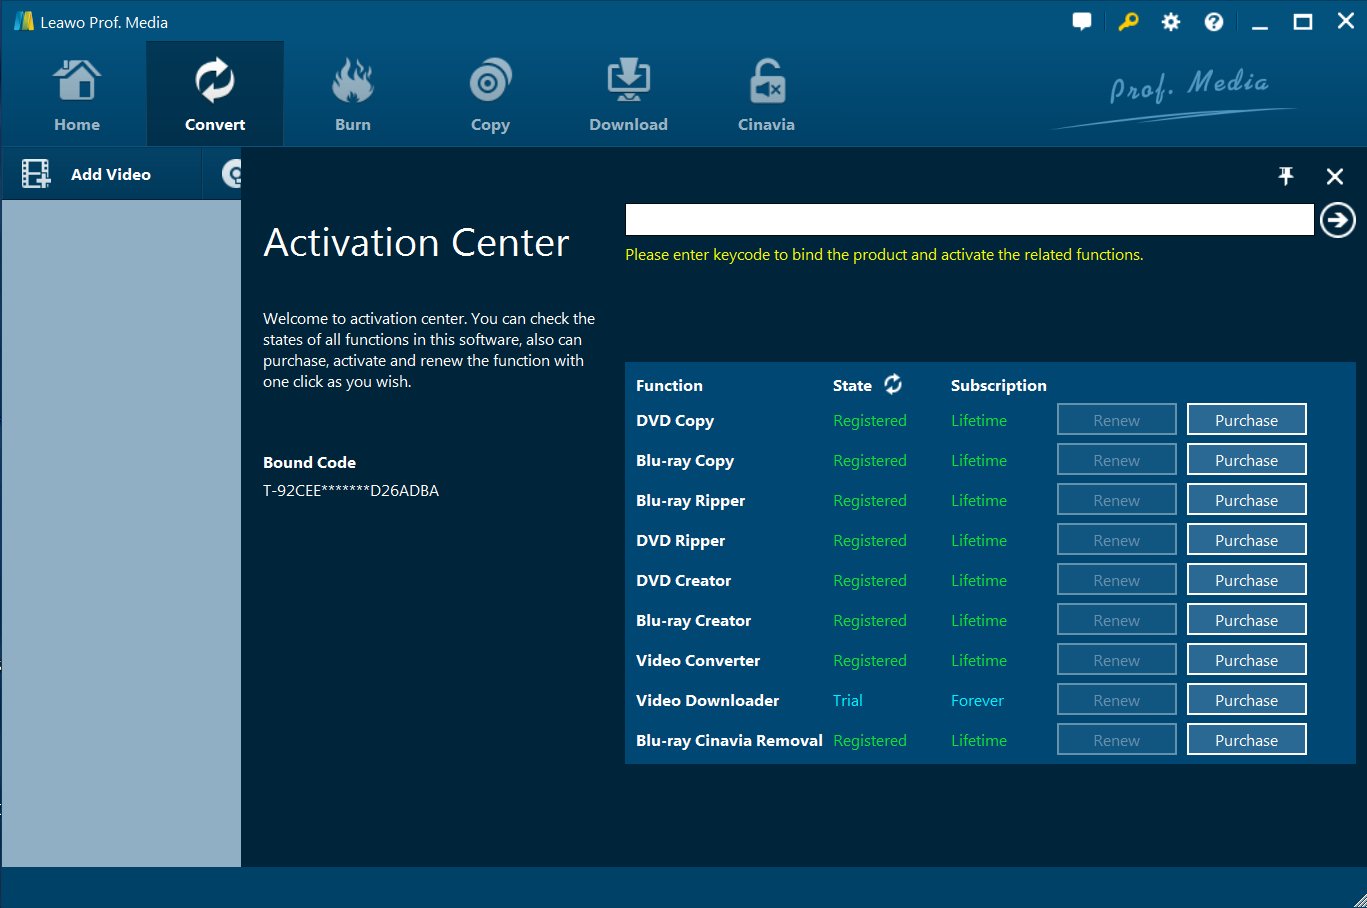Image resolution: width=1367 pixels, height=908 pixels.
Task: Click the keycode input field
Action: (x=968, y=220)
